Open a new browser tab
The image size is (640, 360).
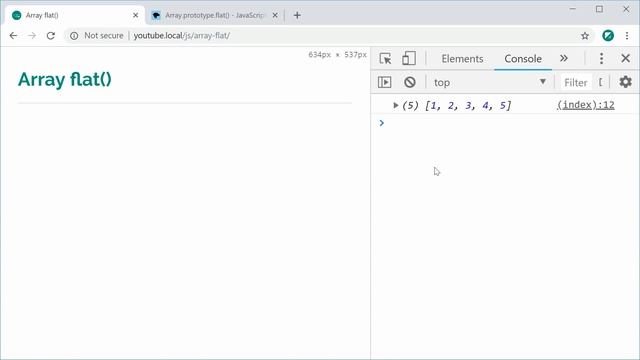297,16
